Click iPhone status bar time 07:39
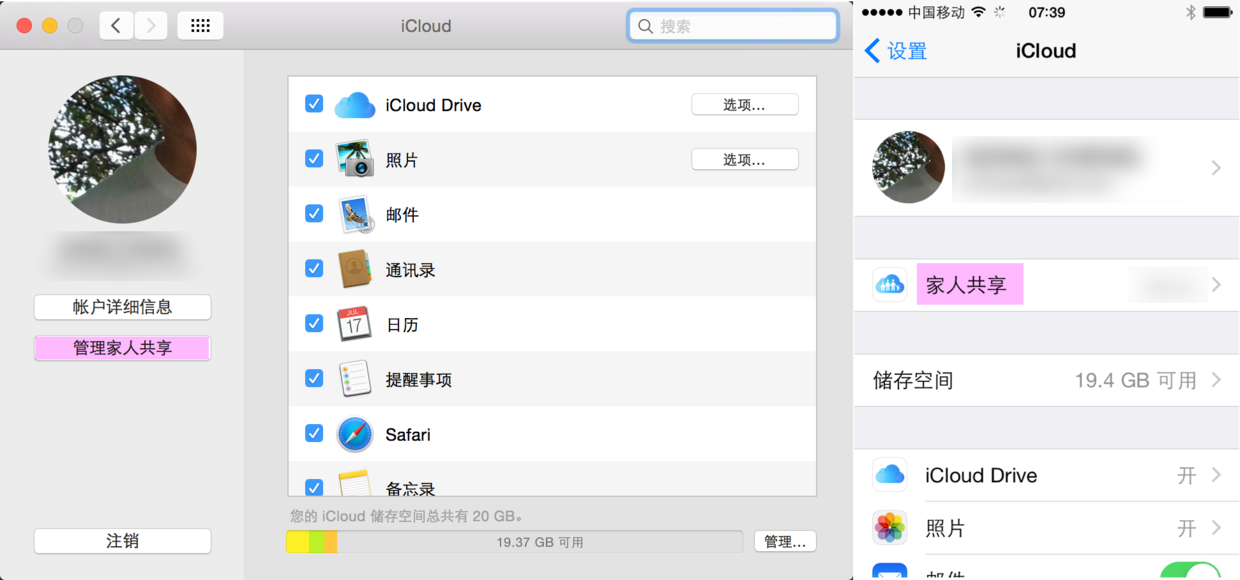 click(x=1047, y=12)
